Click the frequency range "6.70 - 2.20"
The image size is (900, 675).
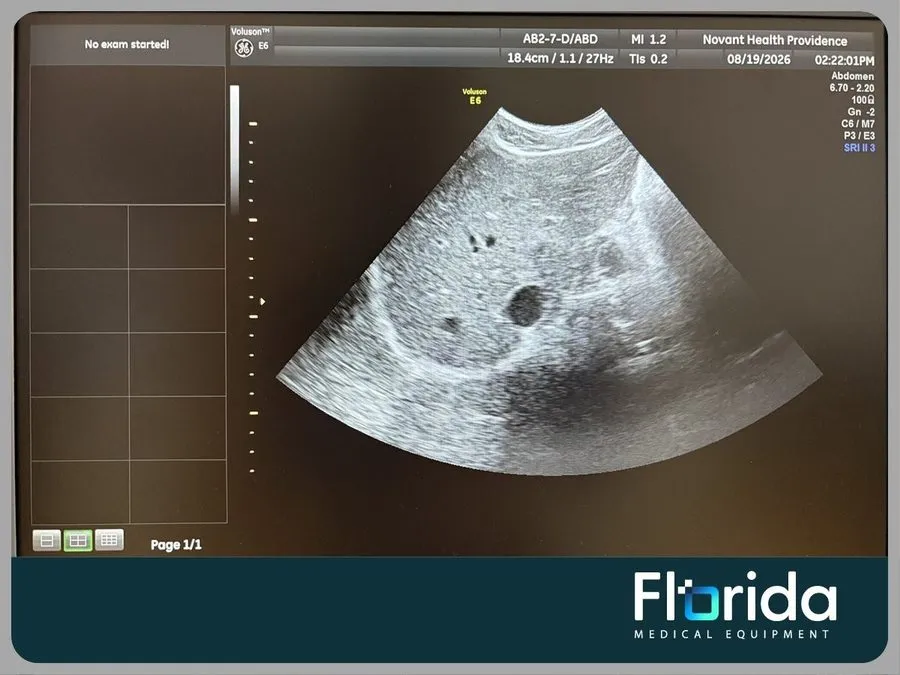pyautogui.click(x=852, y=88)
